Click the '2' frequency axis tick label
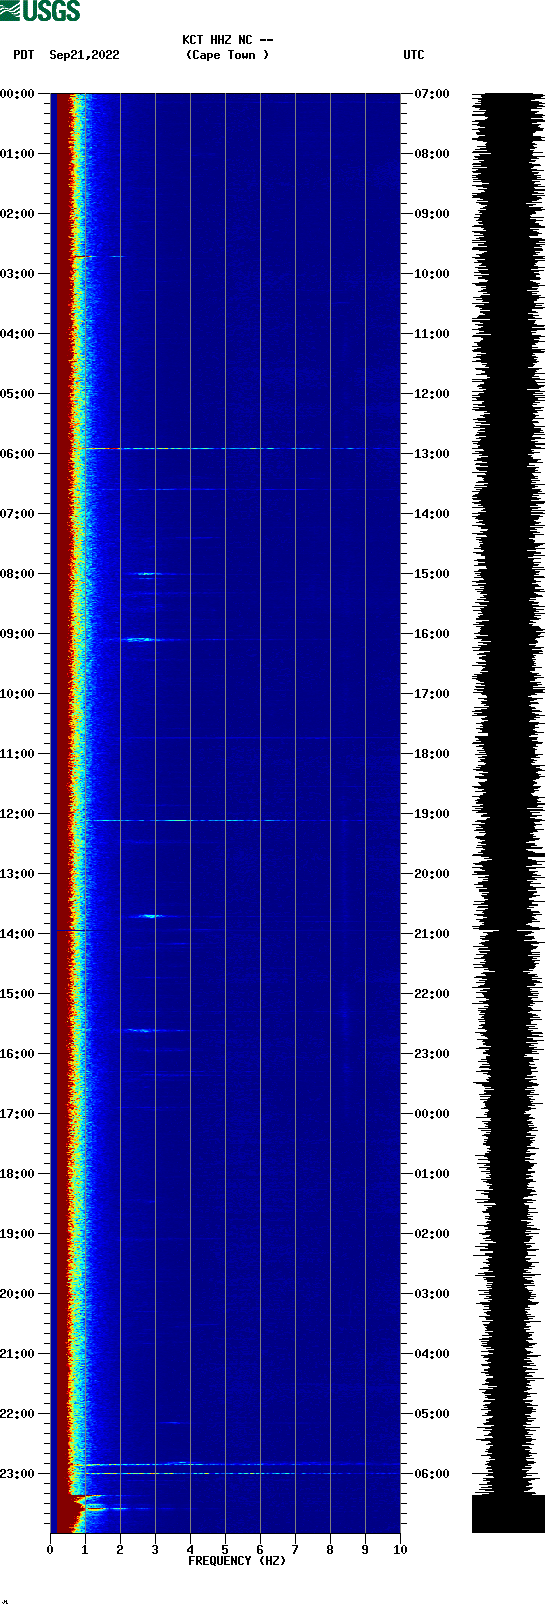552x1613 pixels. (120, 1550)
